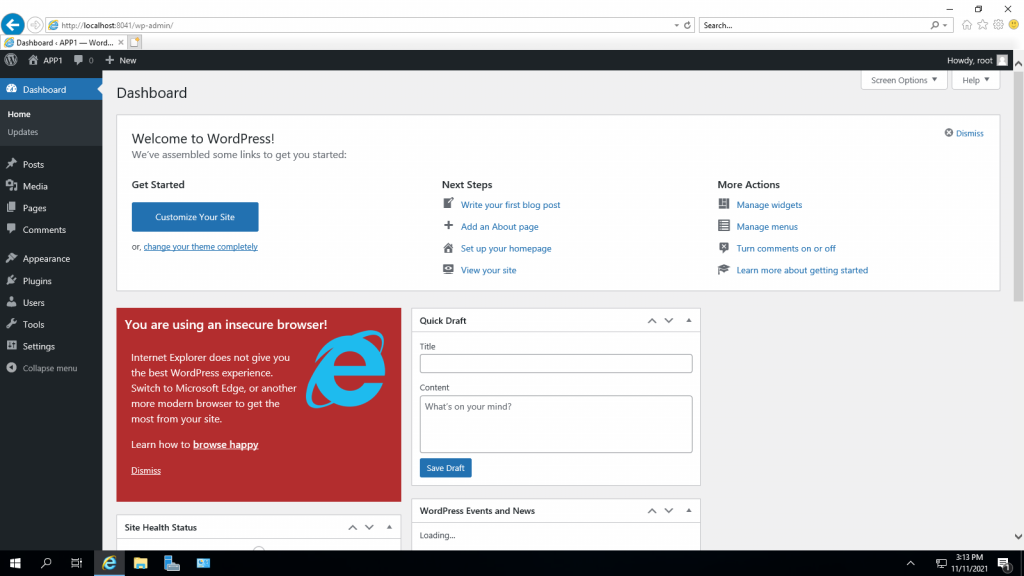Follow the View your site link

coord(488,270)
